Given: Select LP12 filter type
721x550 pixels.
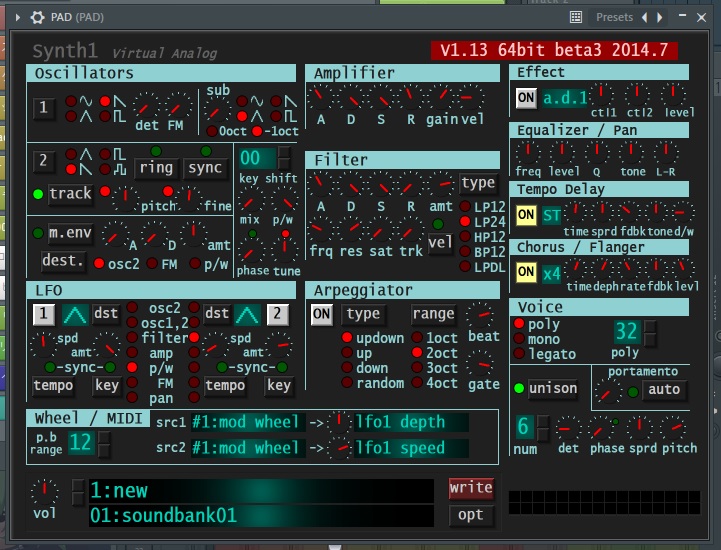Looking at the screenshot, I should 465,206.
